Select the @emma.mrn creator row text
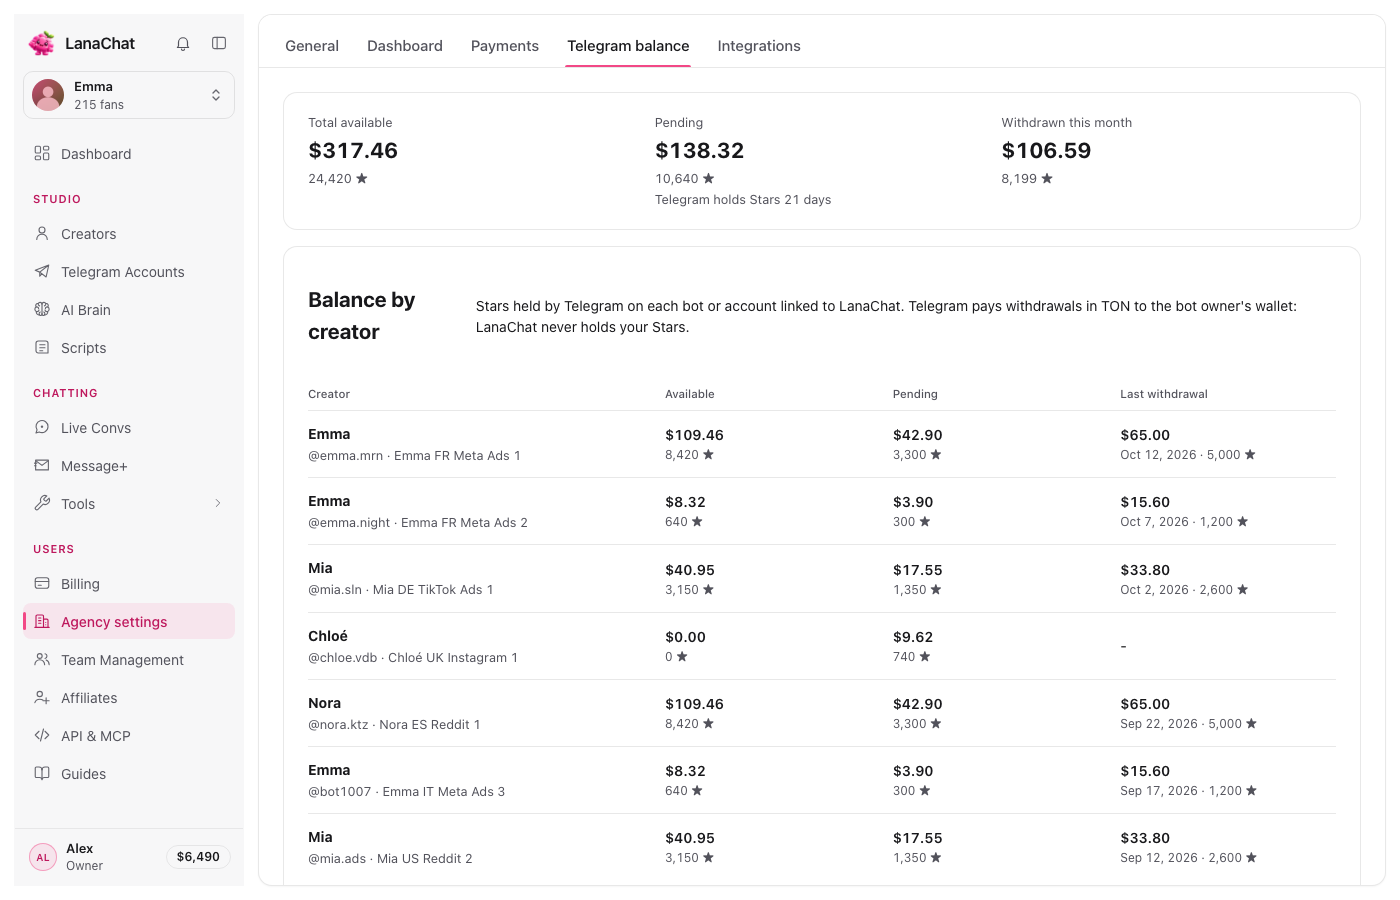This screenshot has height=900, width=1400. 414,455
